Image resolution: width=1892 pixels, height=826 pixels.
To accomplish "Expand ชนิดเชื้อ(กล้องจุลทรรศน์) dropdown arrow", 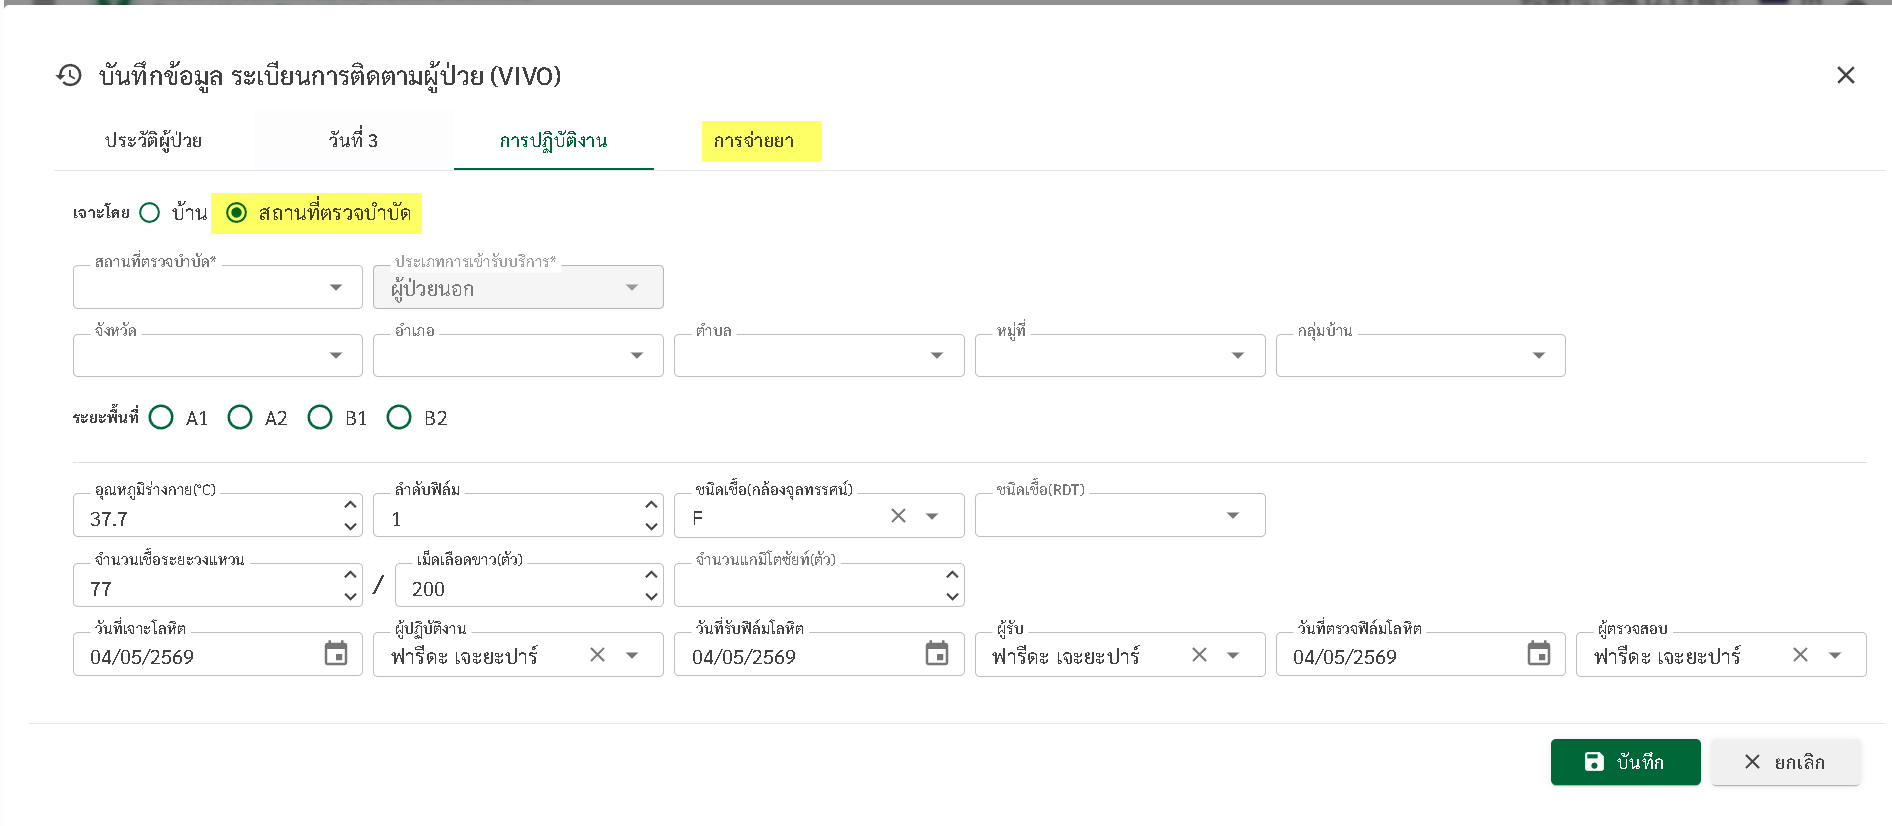I will [932, 516].
